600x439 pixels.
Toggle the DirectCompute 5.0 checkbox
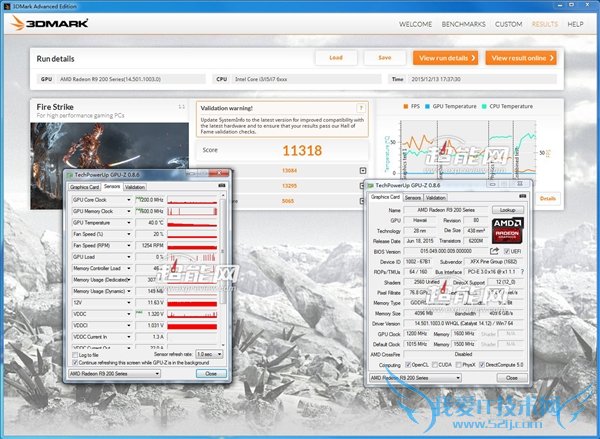482,365
